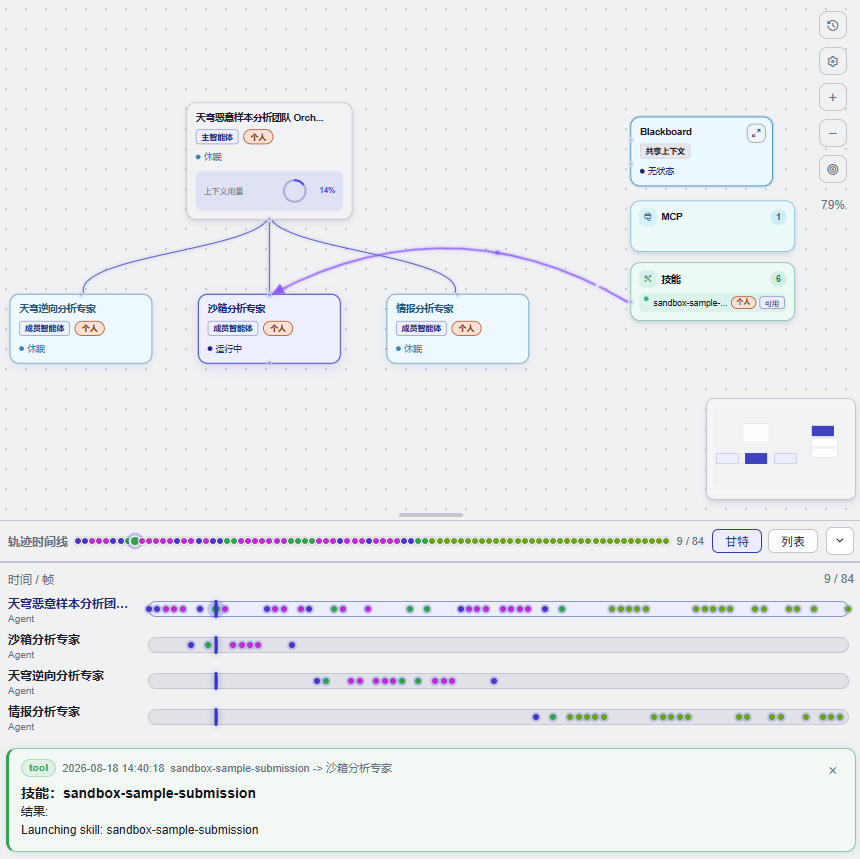Image resolution: width=860 pixels, height=859 pixels.
Task: Click the fit-view target icon
Action: (x=833, y=169)
